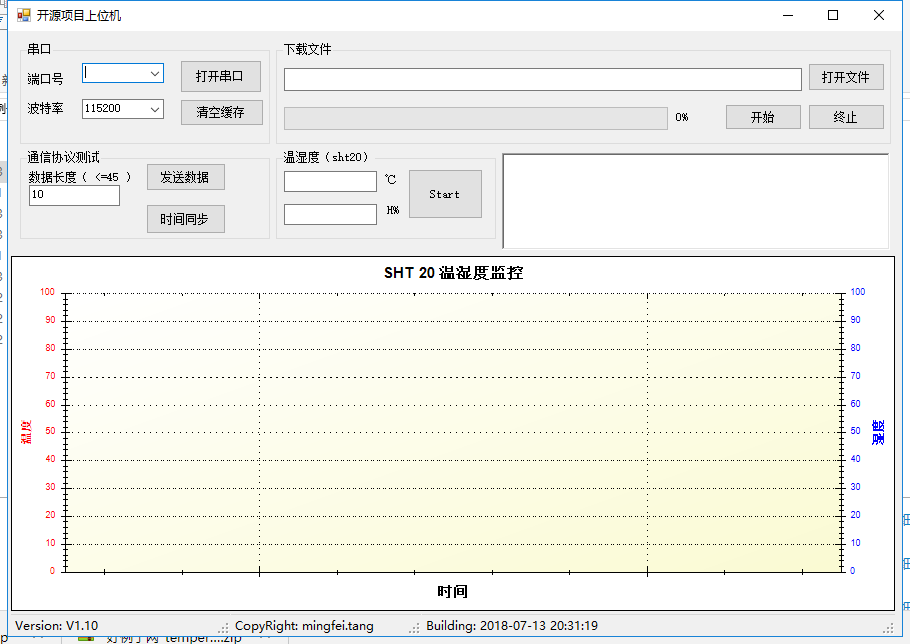Click the 清空缓存 button

222,113
